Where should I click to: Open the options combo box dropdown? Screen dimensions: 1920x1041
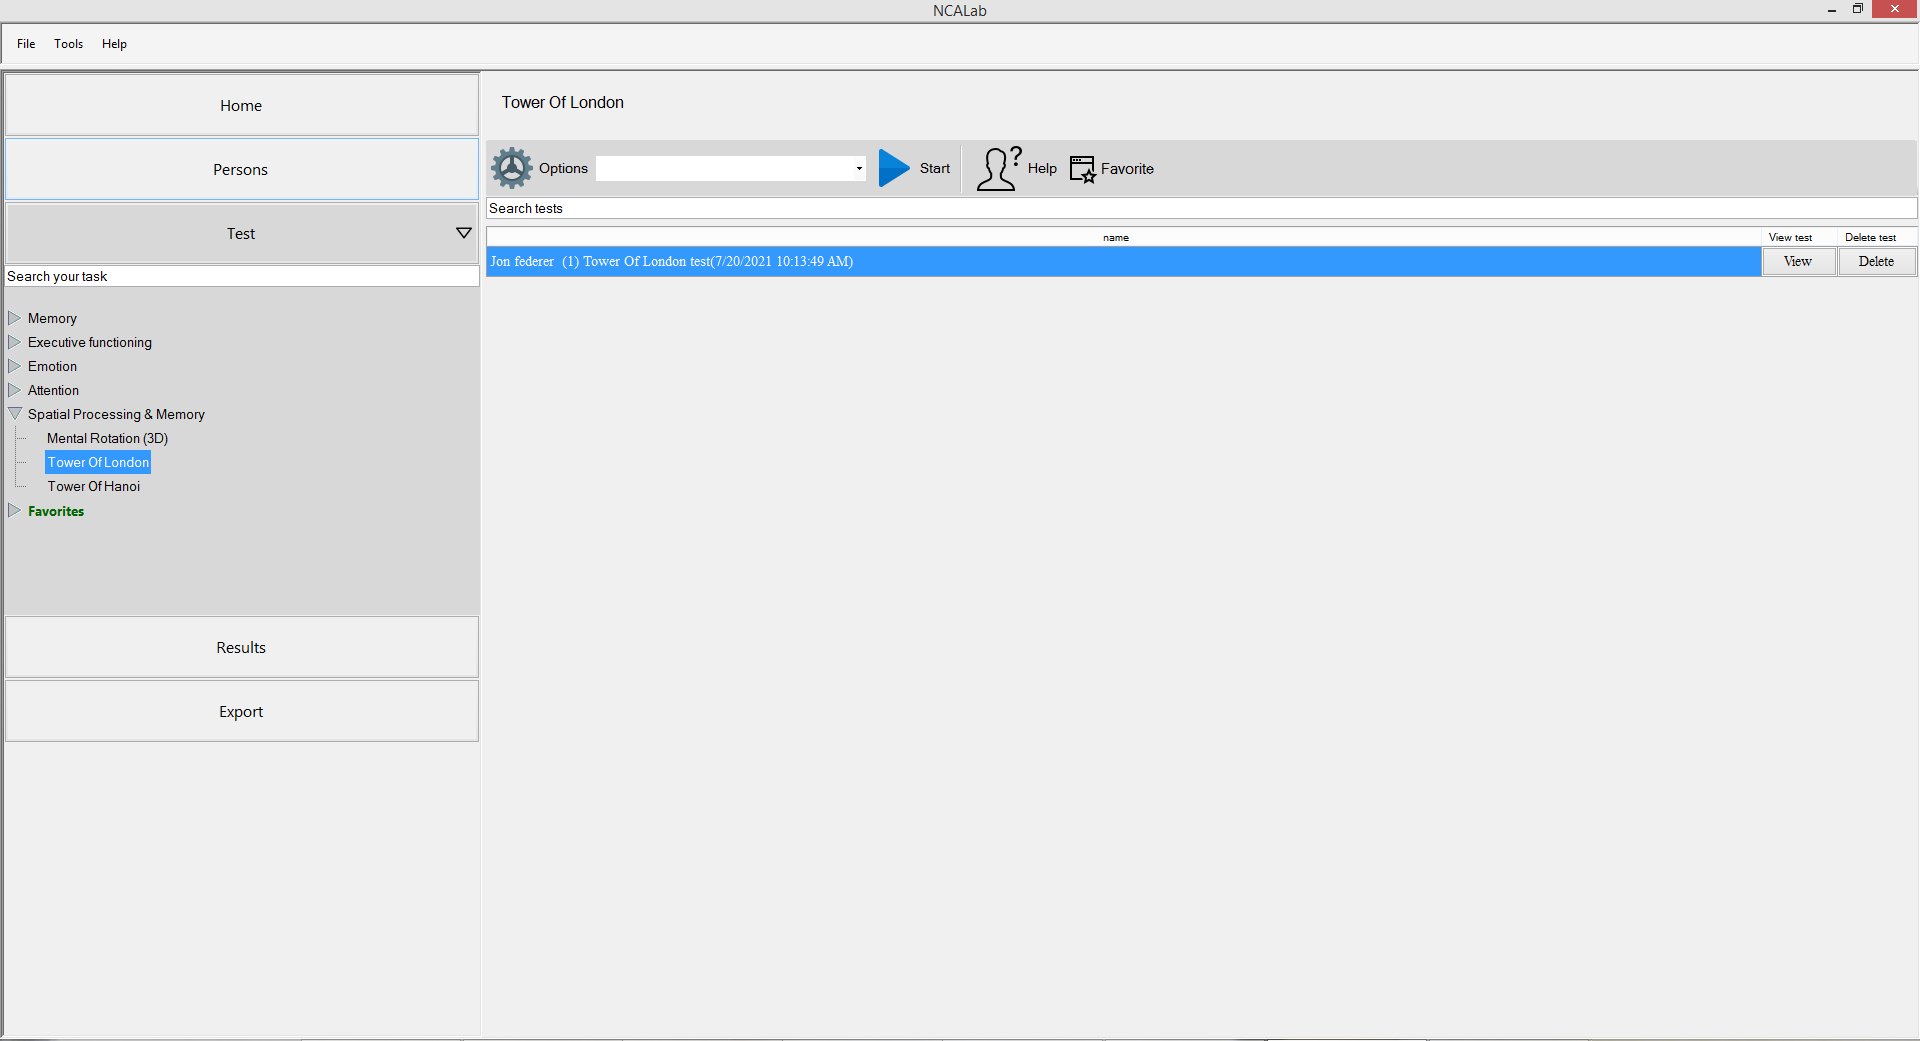858,168
